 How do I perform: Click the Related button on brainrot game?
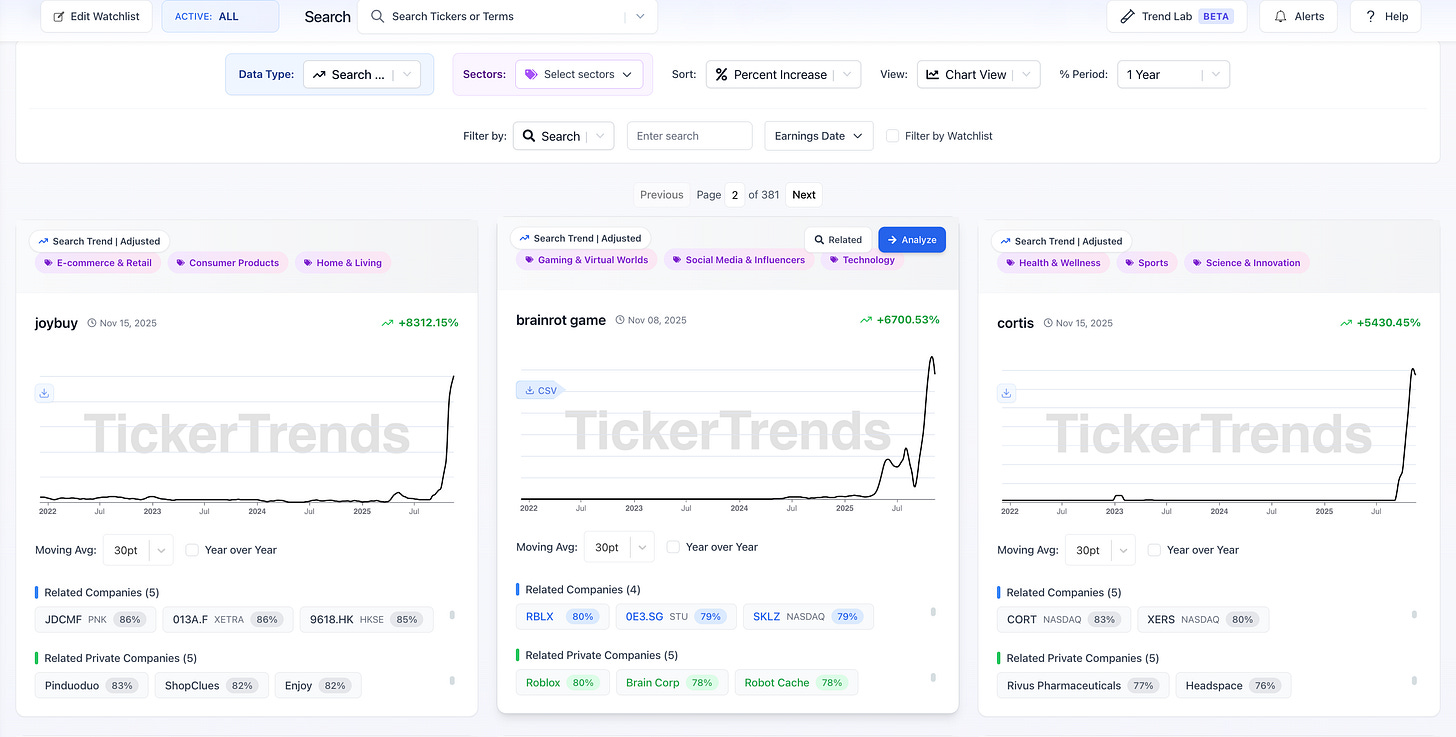click(838, 240)
